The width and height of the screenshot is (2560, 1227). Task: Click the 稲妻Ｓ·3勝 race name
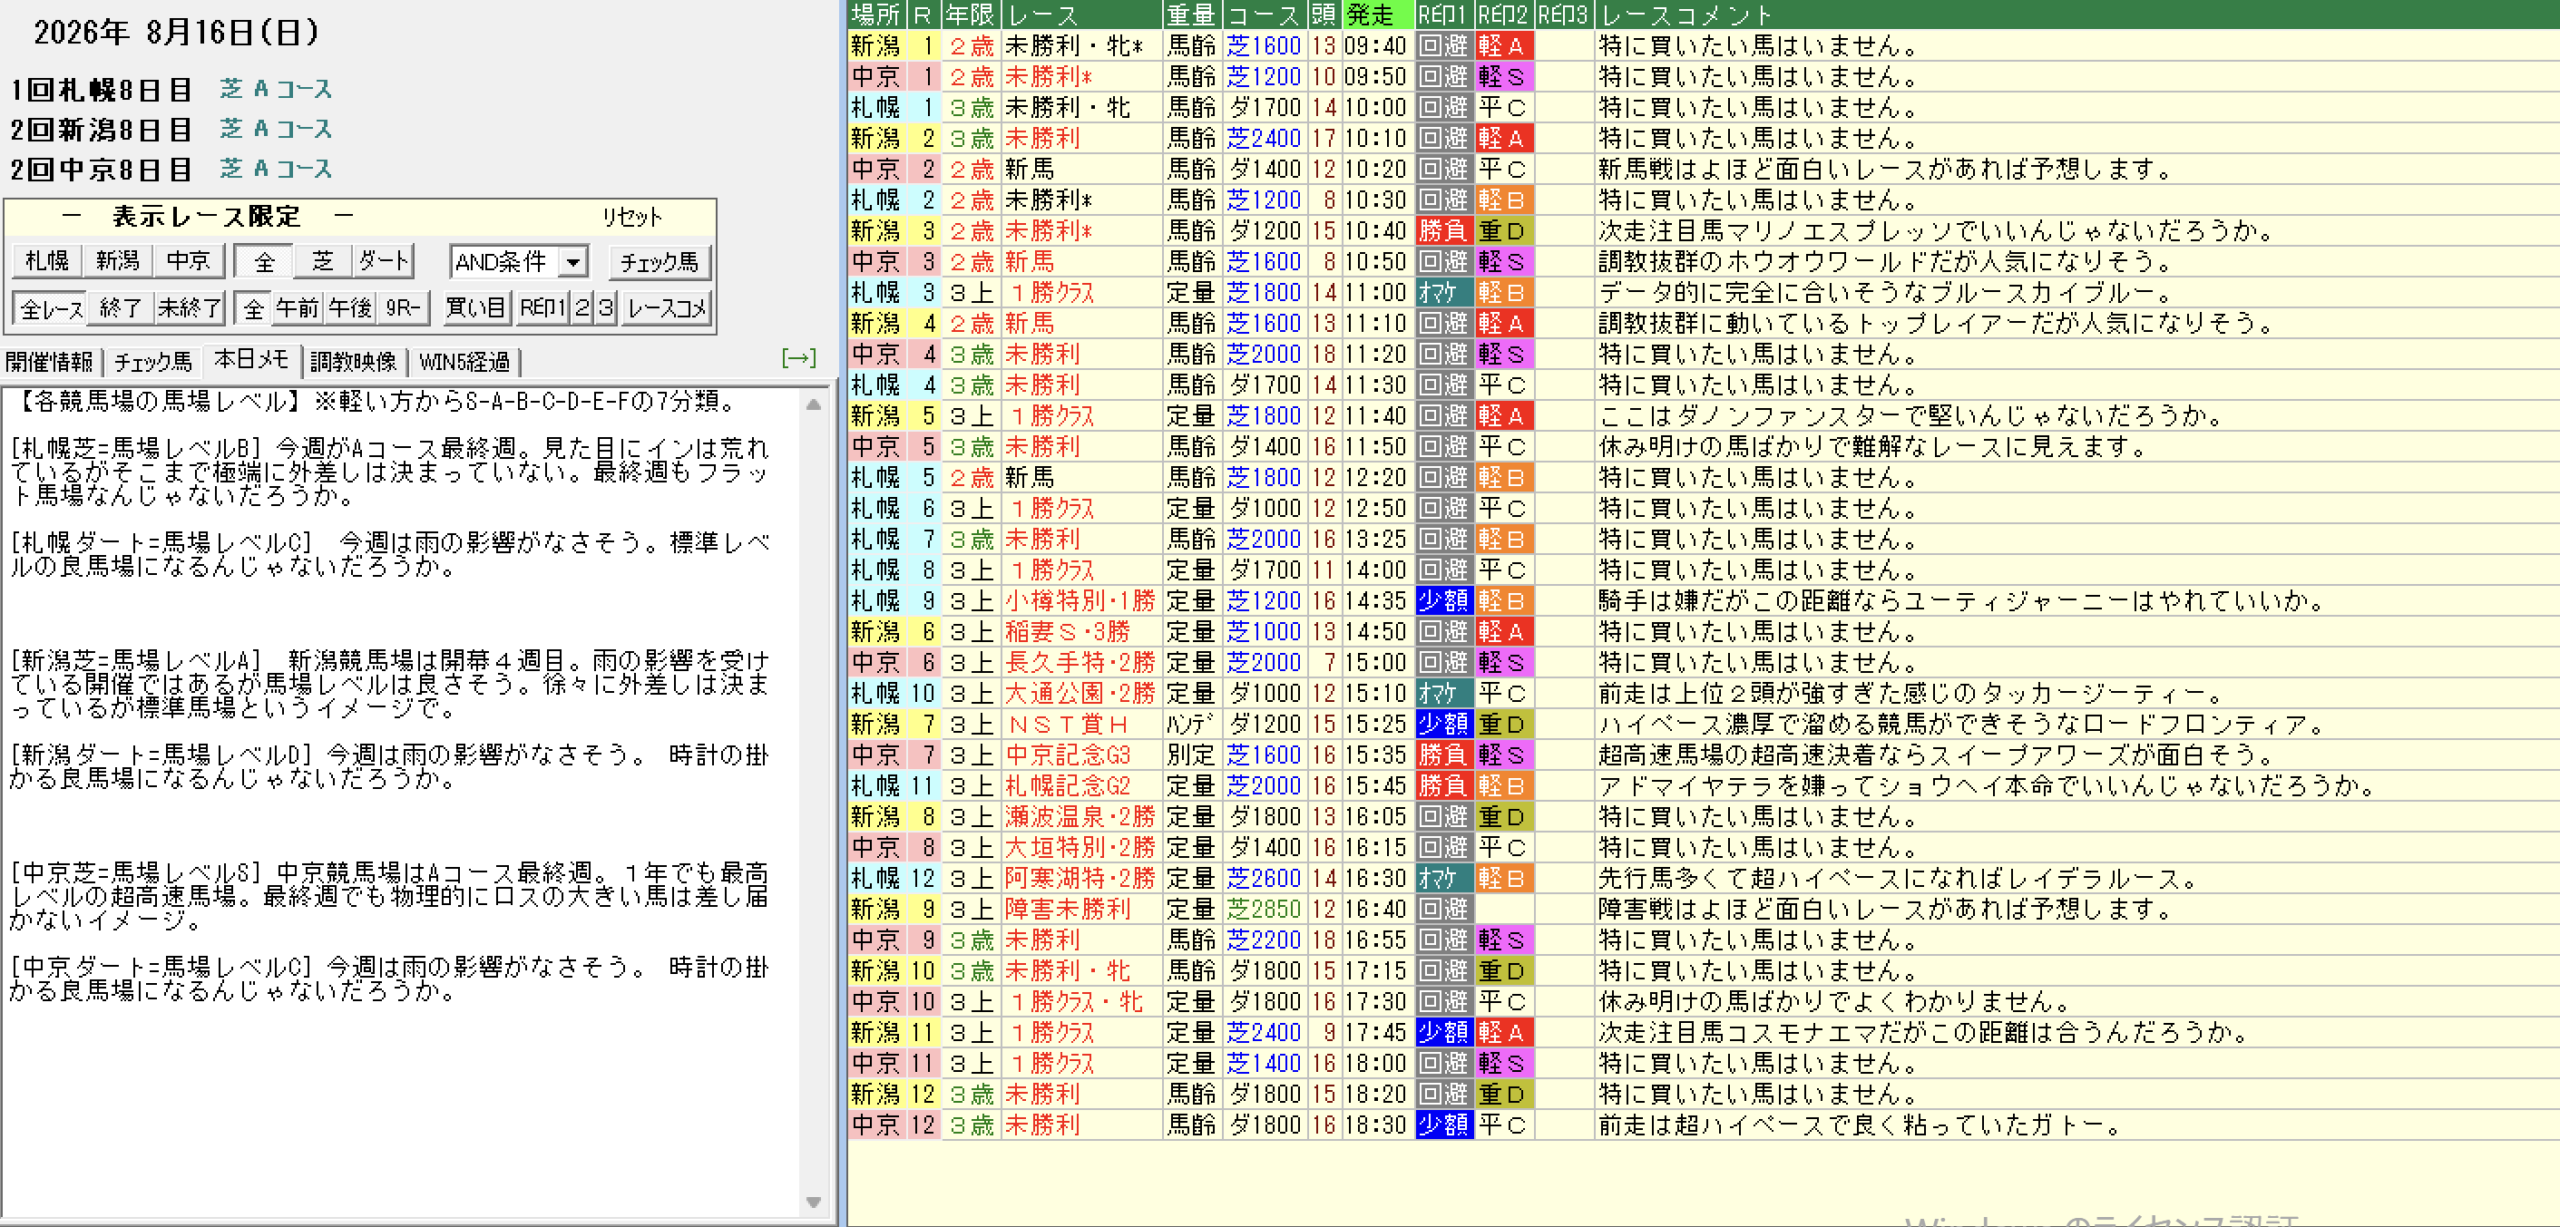pos(1067,632)
